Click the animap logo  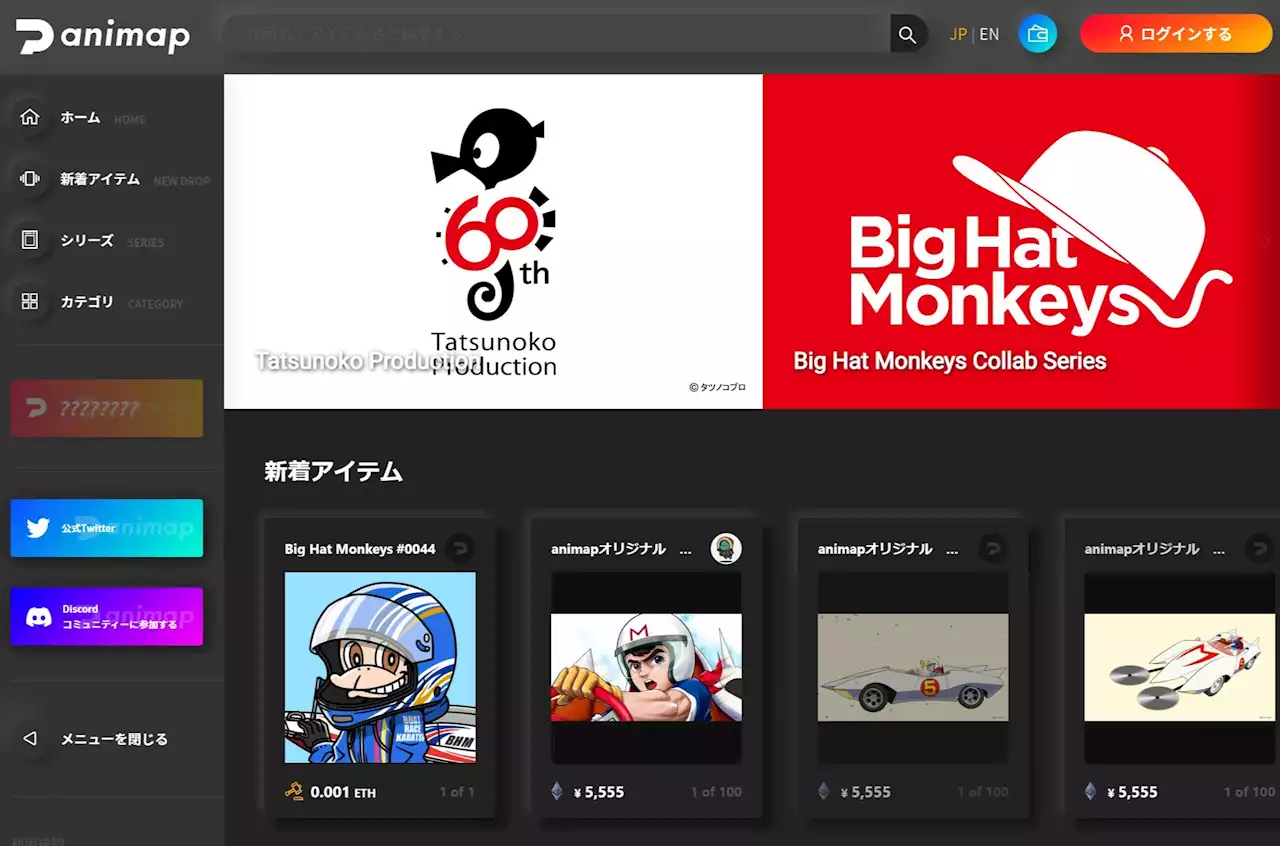pos(103,36)
